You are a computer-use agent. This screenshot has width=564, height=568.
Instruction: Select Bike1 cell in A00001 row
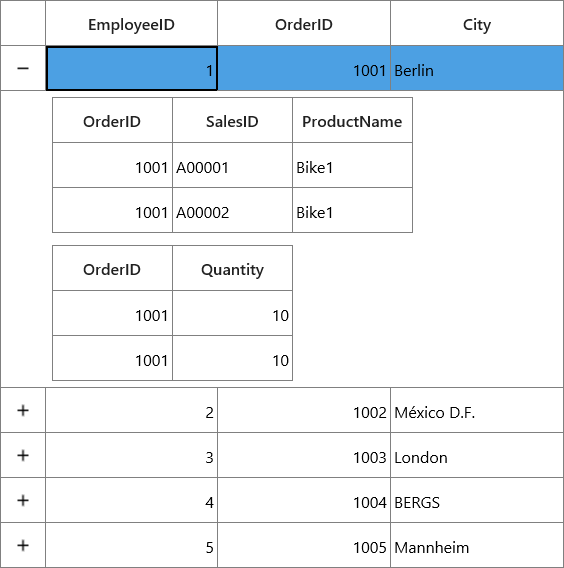coord(352,165)
